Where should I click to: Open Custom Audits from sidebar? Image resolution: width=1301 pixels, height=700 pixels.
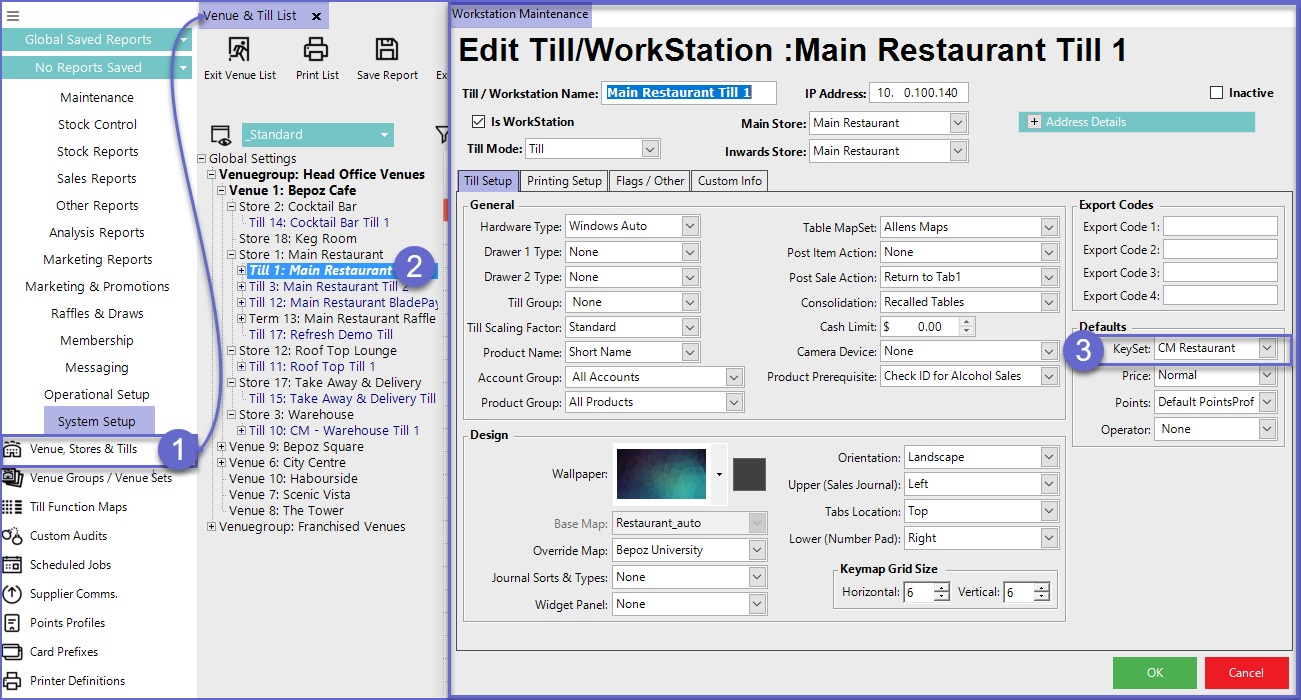click(x=68, y=536)
